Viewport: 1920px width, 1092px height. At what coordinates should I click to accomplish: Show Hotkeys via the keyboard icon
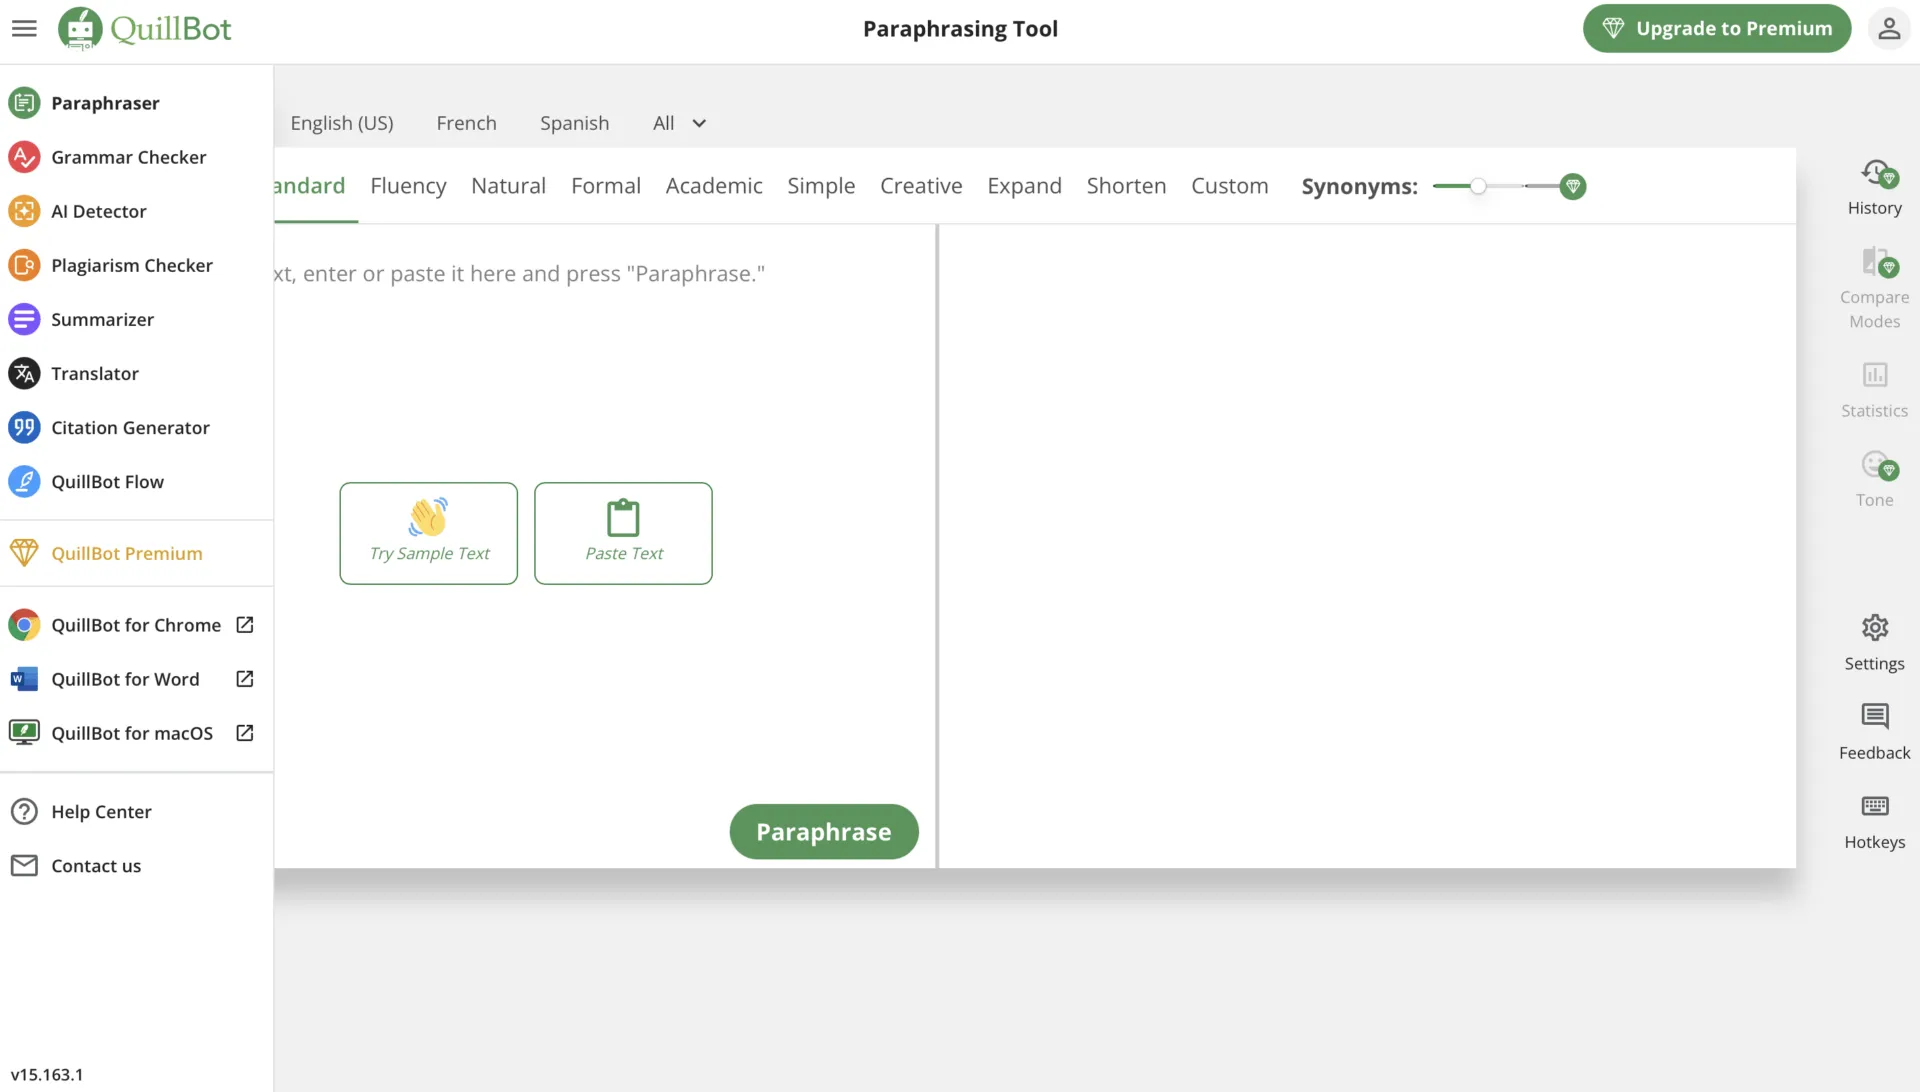pyautogui.click(x=1875, y=806)
